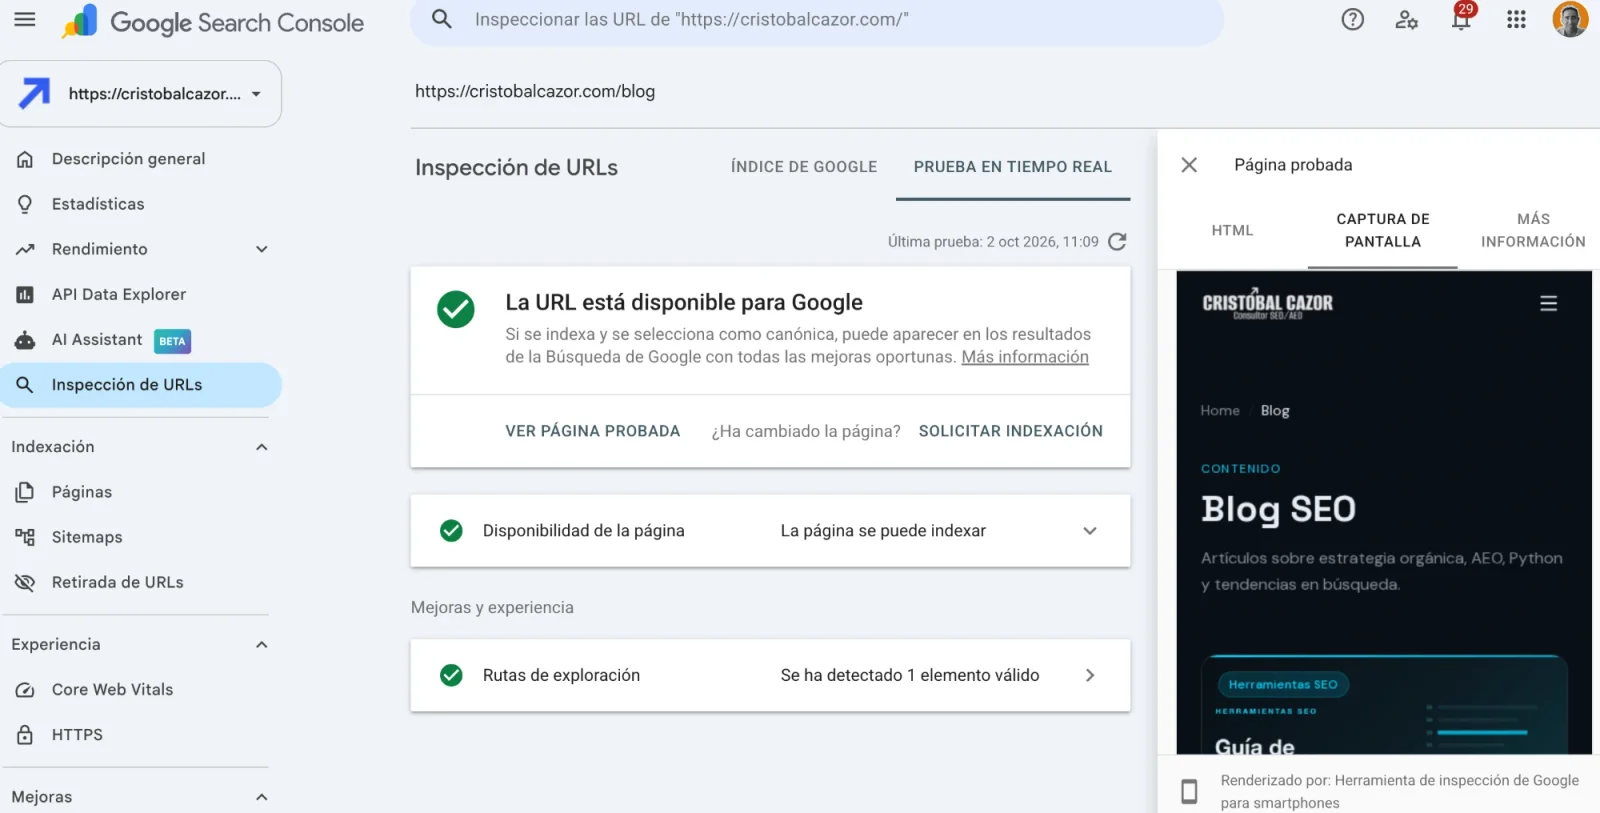
Task: Click green checkmark beside Rutas de exploración
Action: [x=451, y=675]
